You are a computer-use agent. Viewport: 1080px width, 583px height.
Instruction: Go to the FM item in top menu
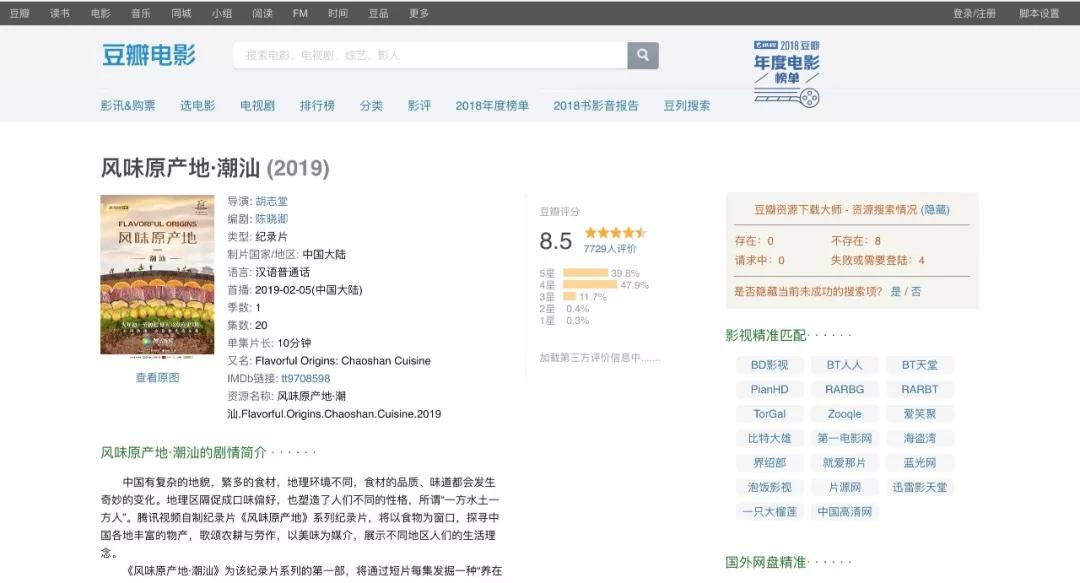pyautogui.click(x=298, y=14)
